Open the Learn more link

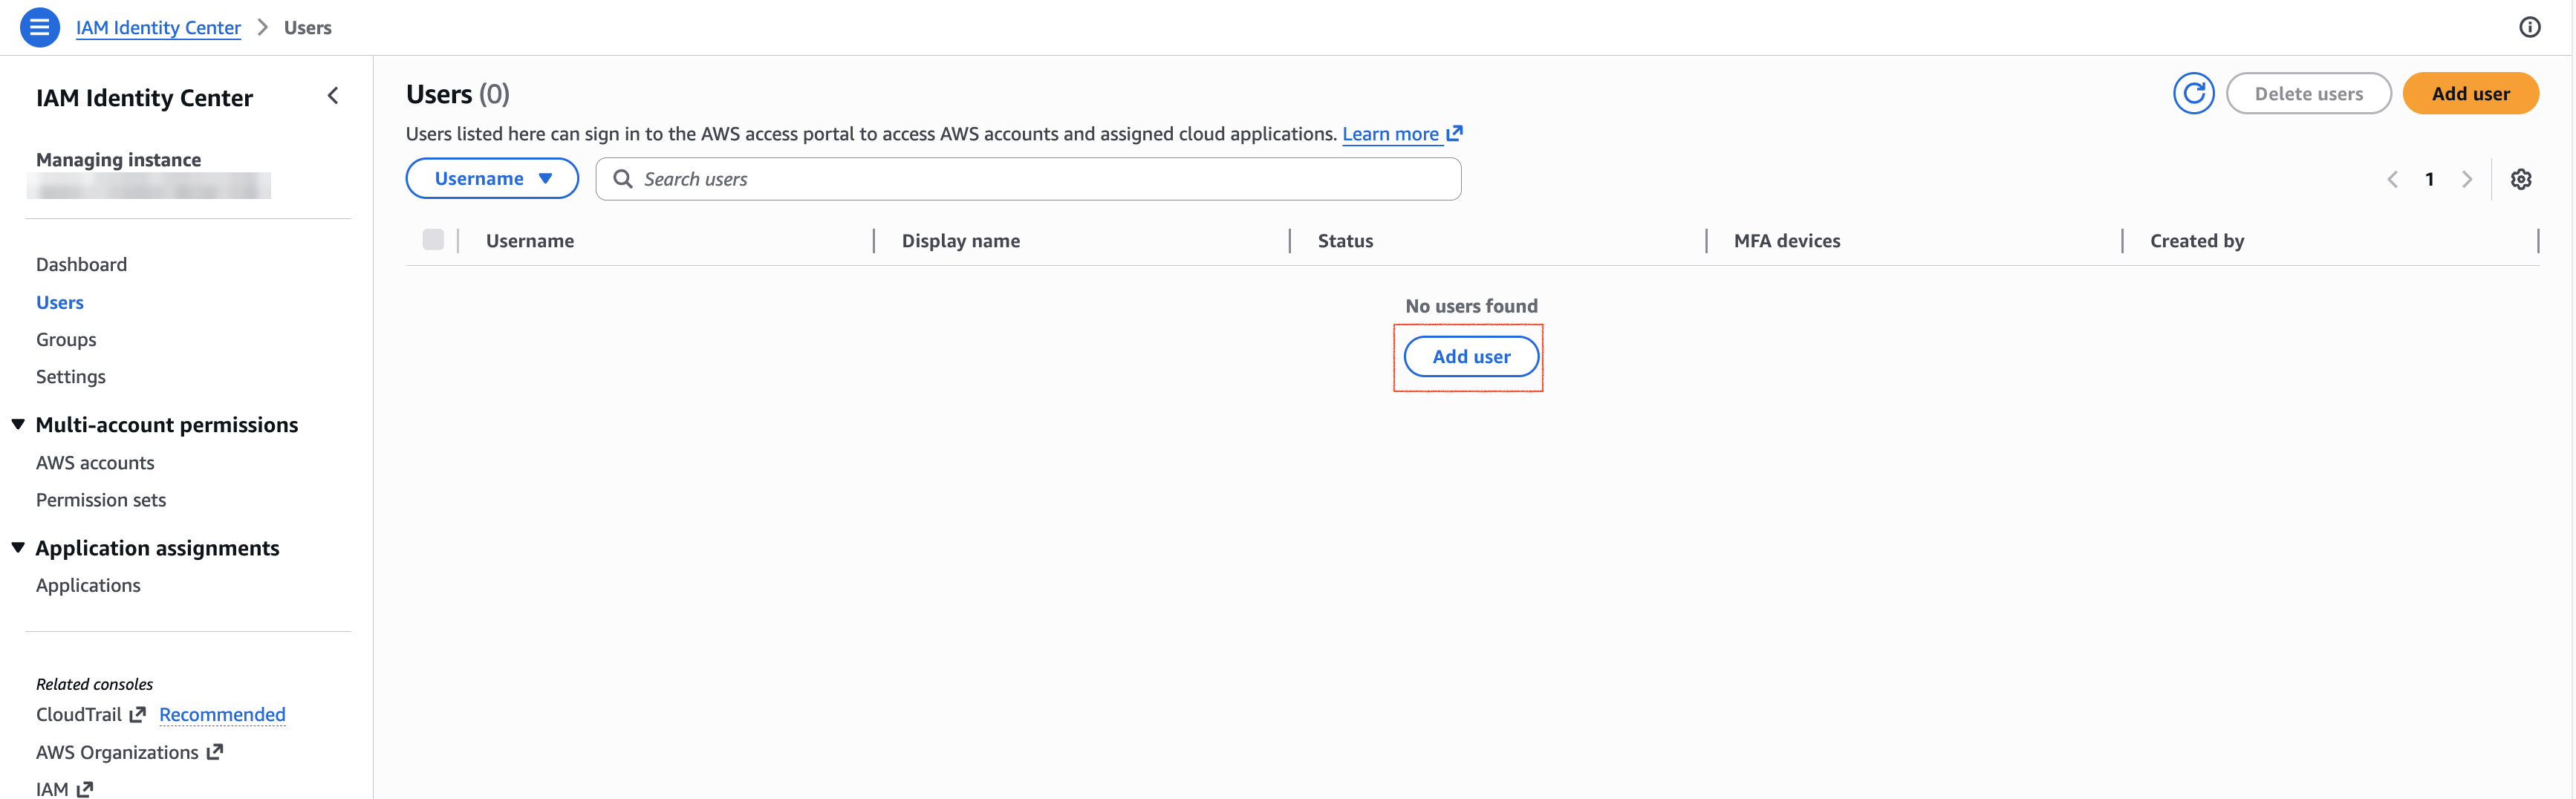pos(1390,133)
